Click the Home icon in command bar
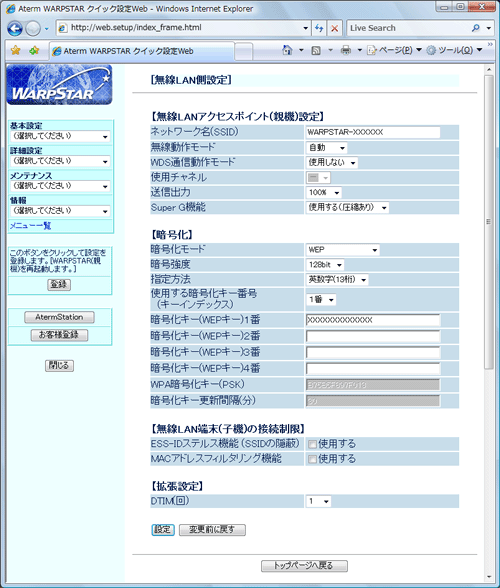This screenshot has width=500, height=588. point(287,50)
